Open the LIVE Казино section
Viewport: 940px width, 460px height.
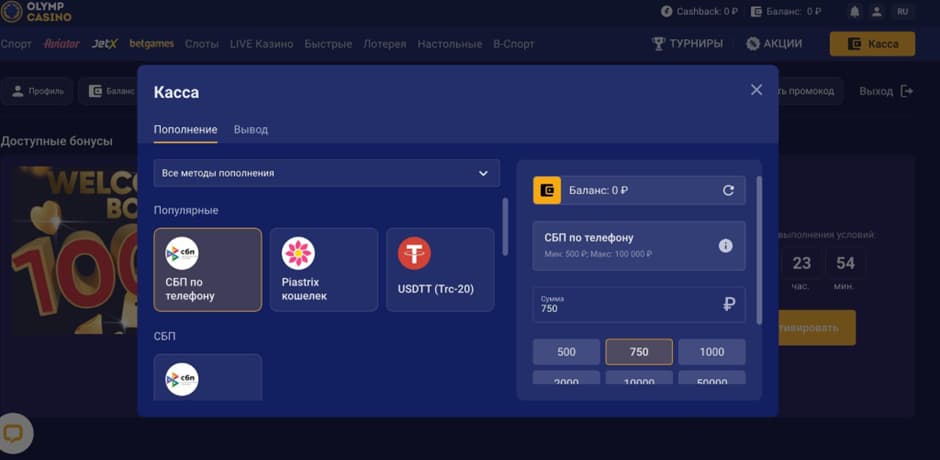click(261, 44)
